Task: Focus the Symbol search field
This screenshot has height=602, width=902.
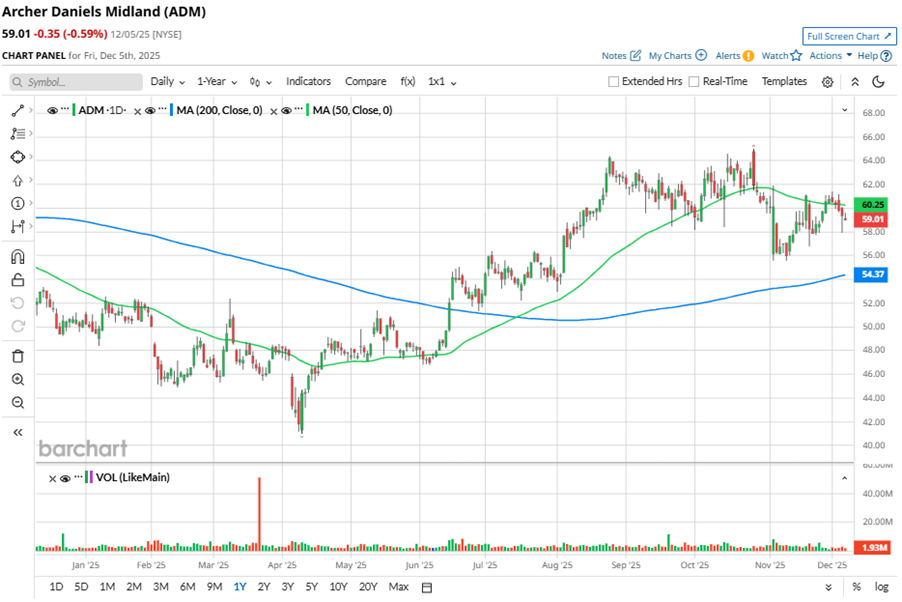Action: tap(76, 82)
